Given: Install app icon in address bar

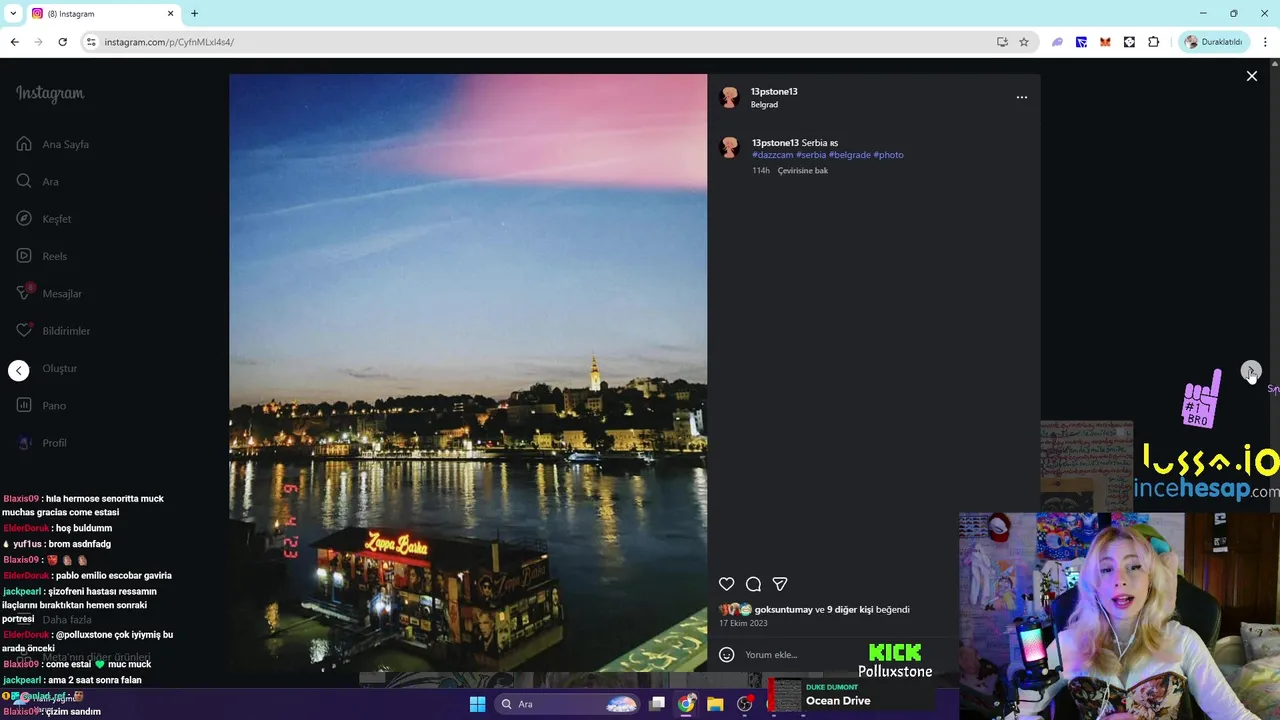Looking at the screenshot, I should (1002, 42).
